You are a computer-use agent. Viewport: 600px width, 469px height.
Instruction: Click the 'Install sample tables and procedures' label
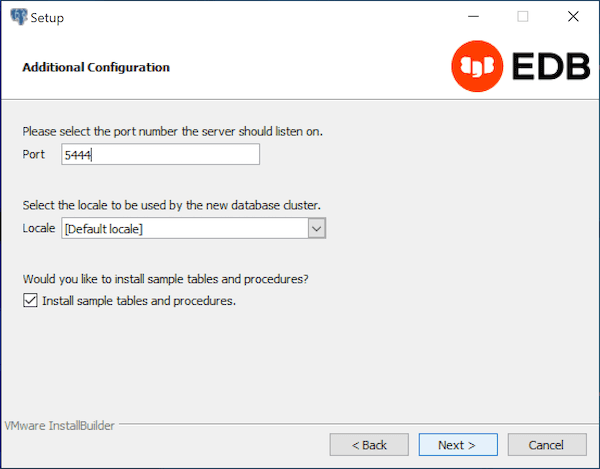click(139, 300)
